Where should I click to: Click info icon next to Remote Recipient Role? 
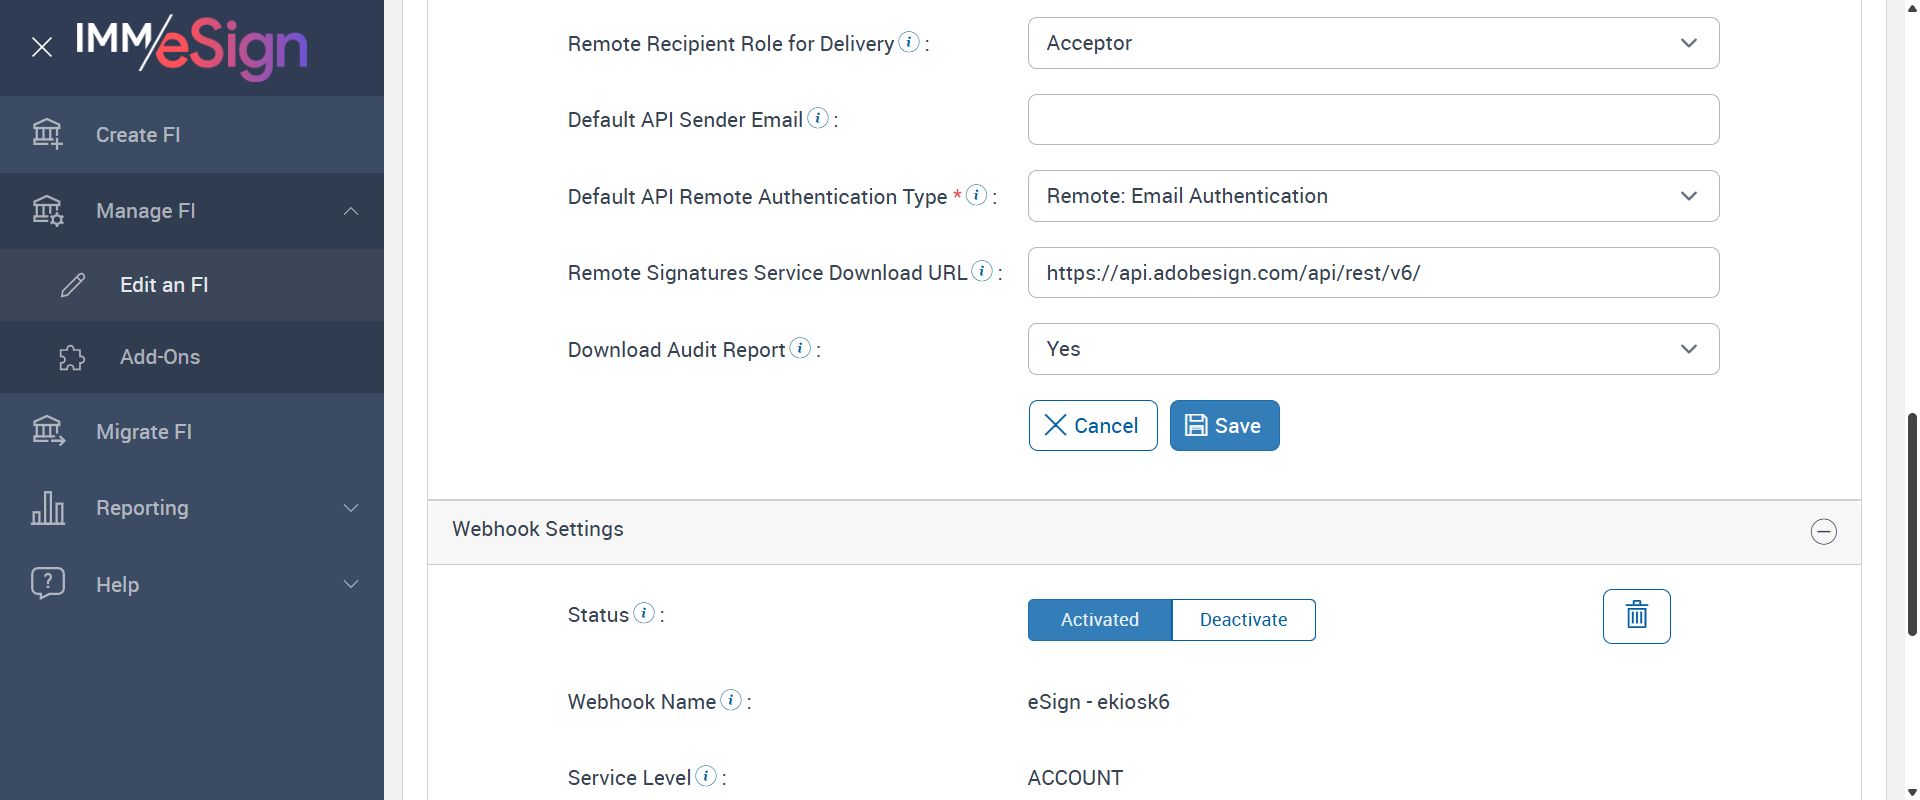[909, 42]
